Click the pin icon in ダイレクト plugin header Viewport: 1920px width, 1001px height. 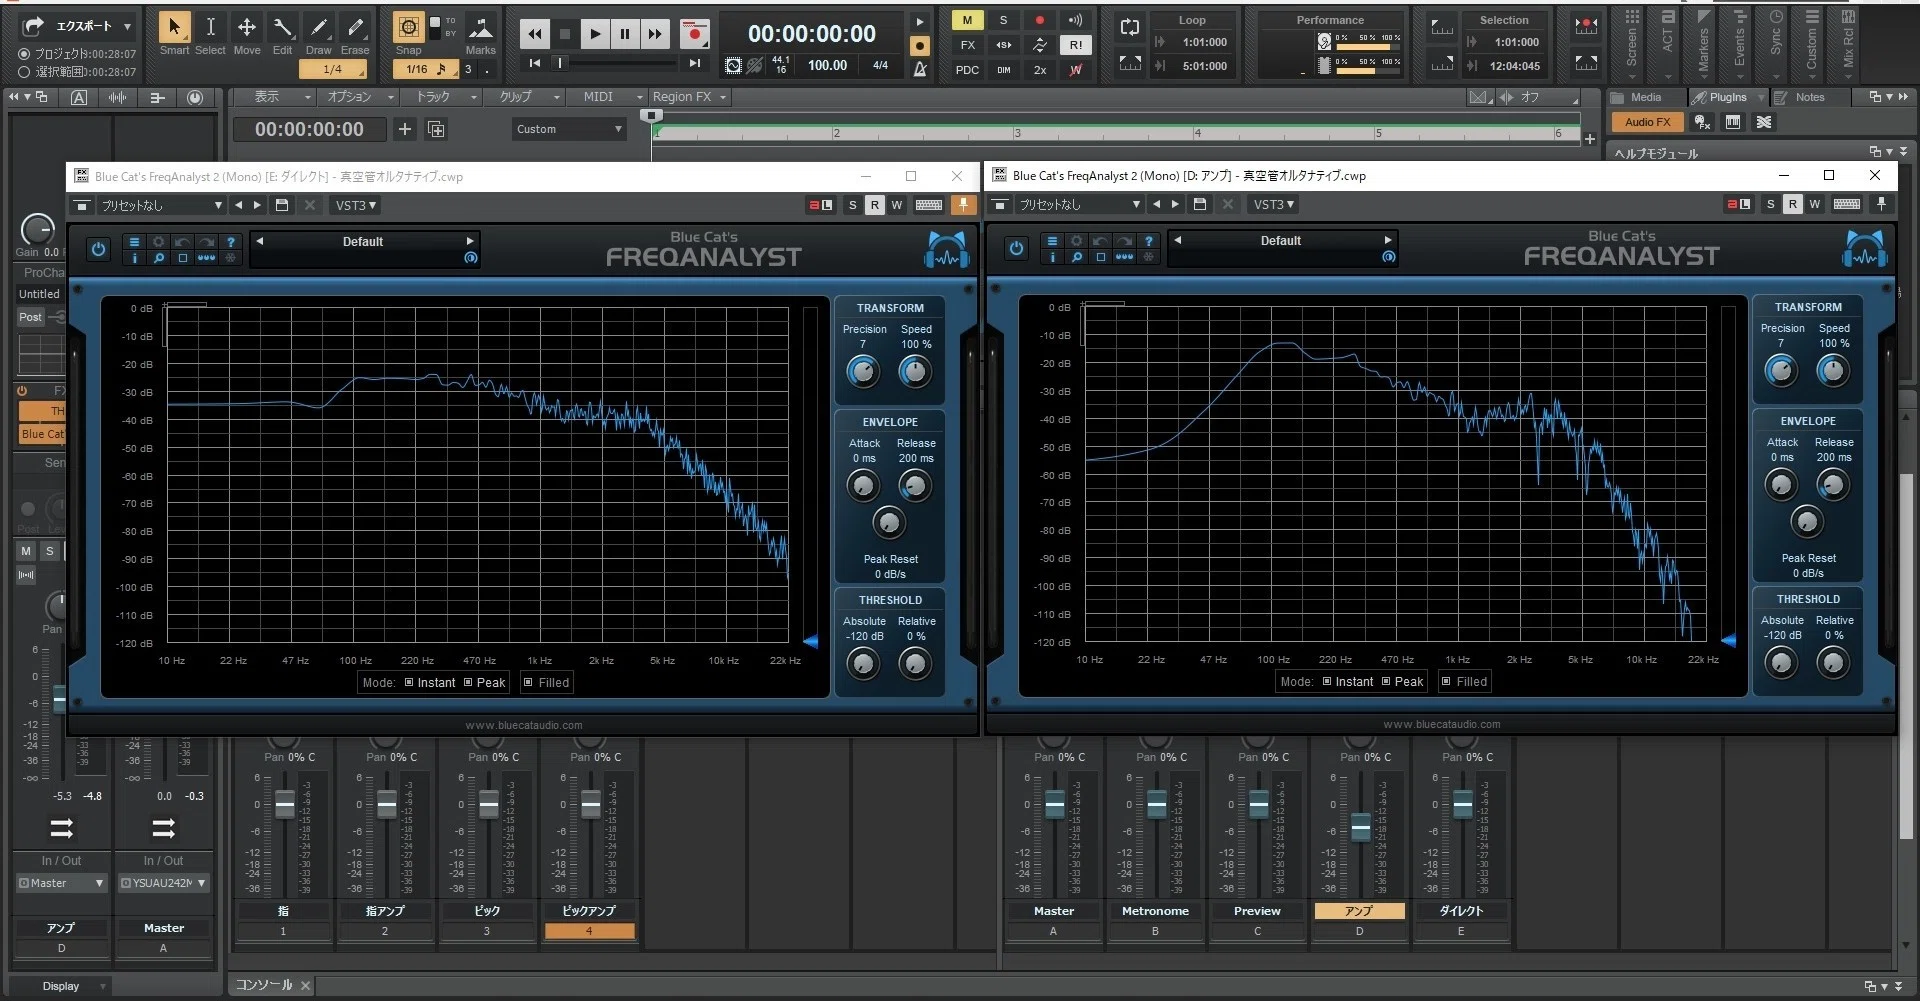(x=963, y=205)
